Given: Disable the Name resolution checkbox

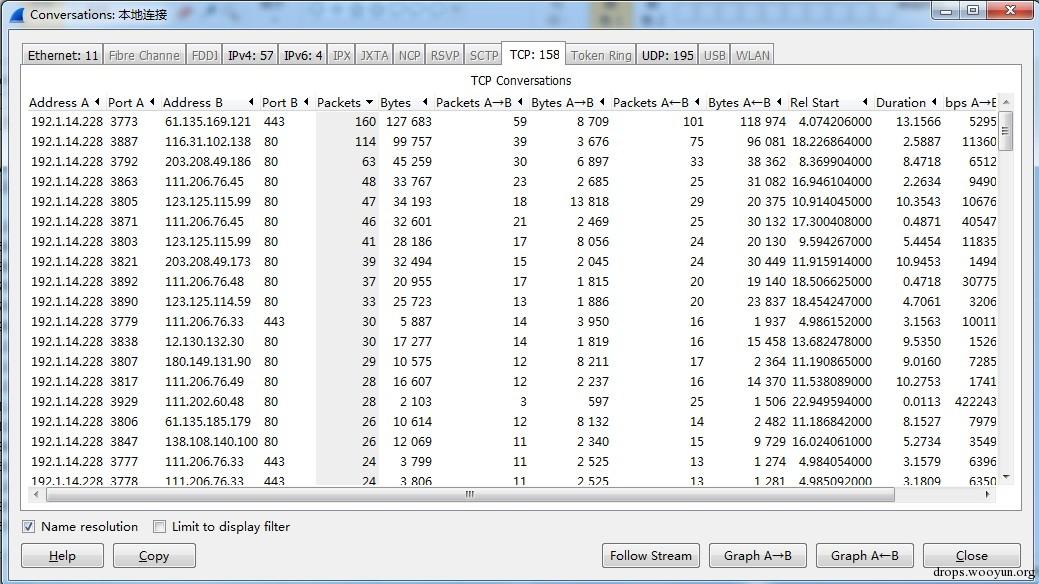Looking at the screenshot, I should (29, 527).
